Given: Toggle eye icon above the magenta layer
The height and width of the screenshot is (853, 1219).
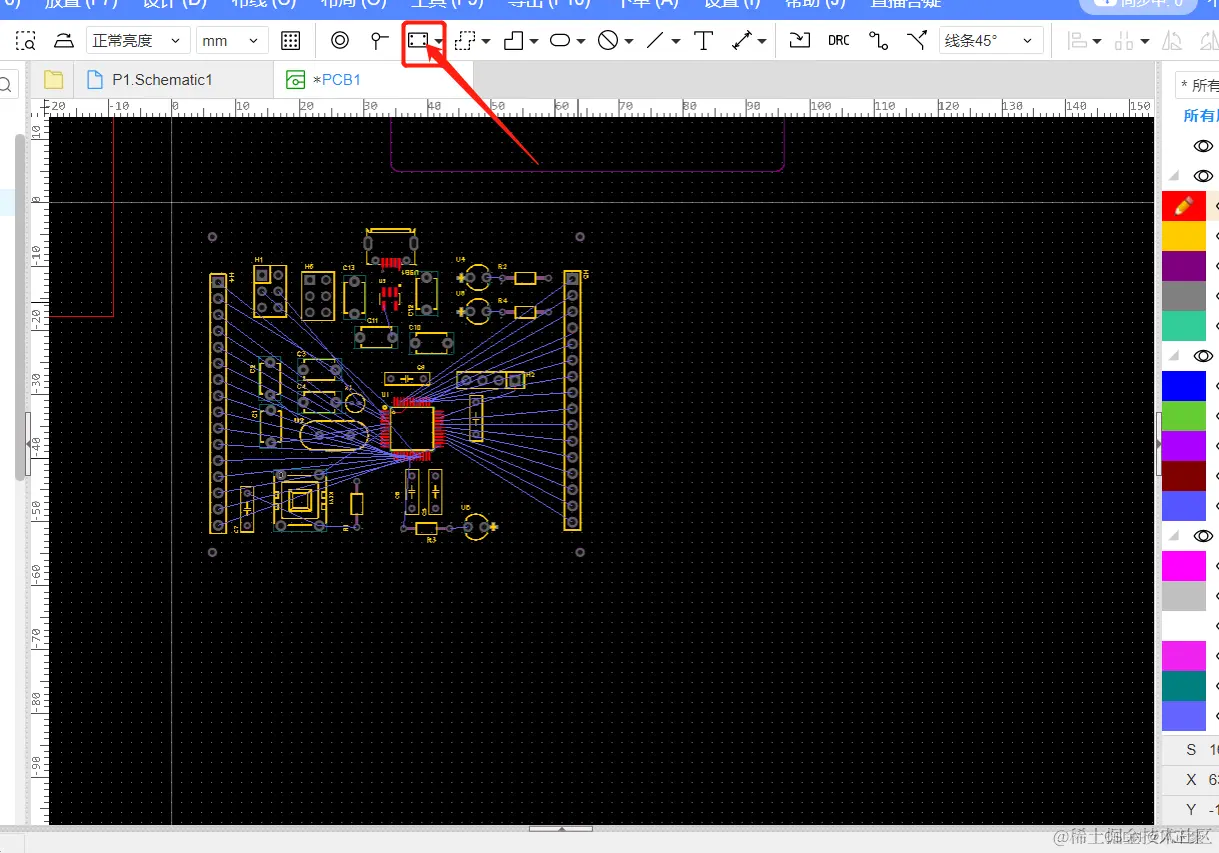Looking at the screenshot, I should 1203,536.
